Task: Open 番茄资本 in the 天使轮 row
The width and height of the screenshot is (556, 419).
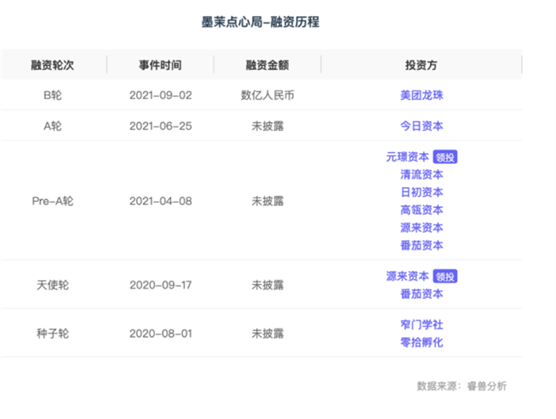Action: 422,294
